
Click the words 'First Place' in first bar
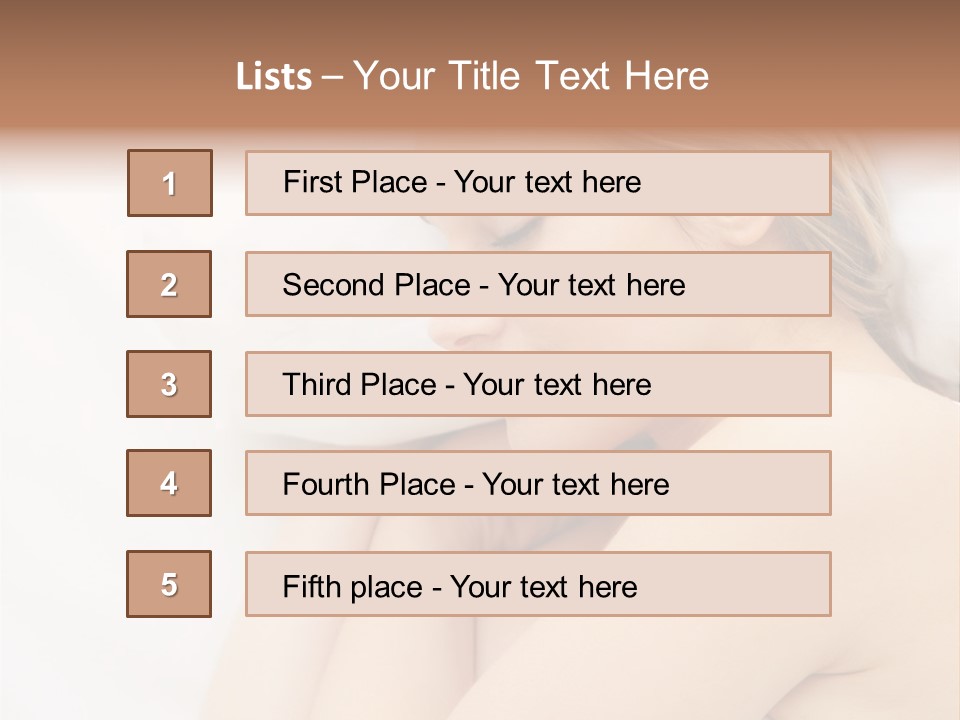click(x=355, y=182)
